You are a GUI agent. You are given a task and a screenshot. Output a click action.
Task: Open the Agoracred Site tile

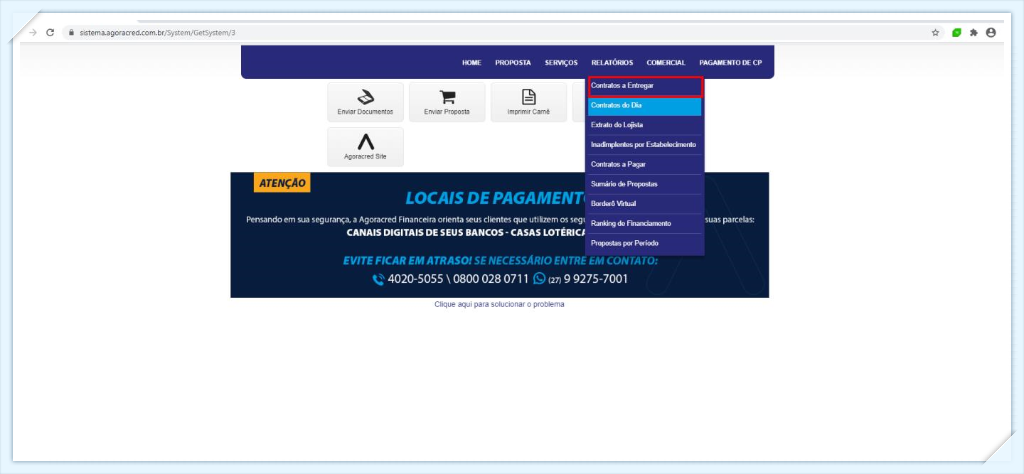[x=365, y=147]
